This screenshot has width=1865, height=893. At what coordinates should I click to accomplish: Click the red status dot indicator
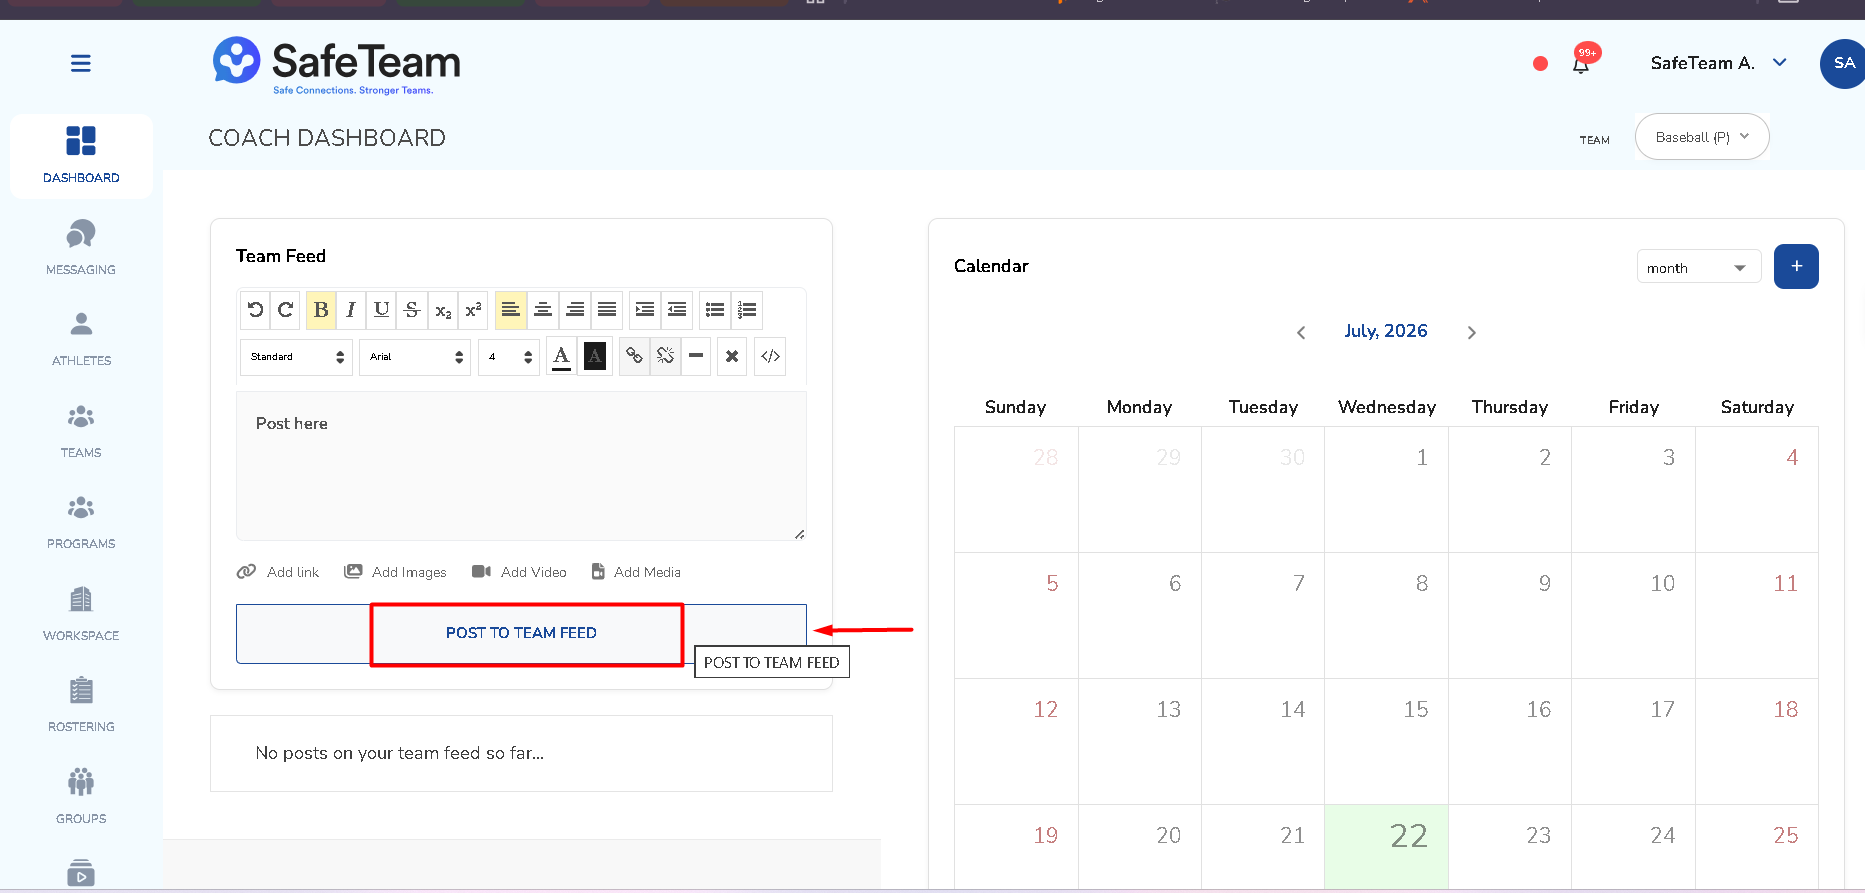[x=1540, y=64]
